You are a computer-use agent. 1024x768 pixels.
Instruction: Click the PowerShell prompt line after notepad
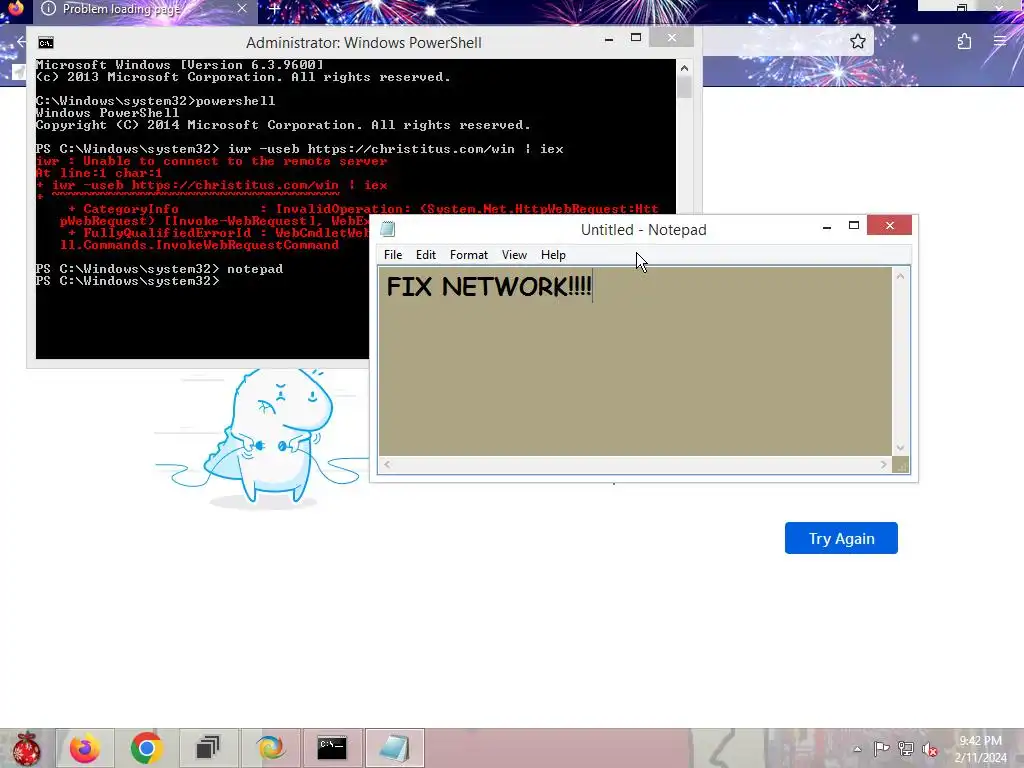click(x=128, y=281)
